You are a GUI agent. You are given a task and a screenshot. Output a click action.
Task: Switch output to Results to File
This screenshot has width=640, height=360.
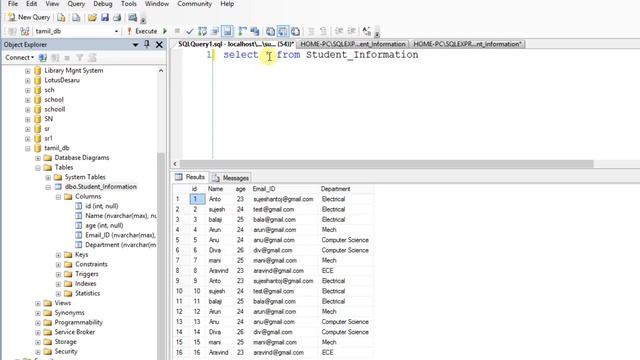tap(296, 31)
